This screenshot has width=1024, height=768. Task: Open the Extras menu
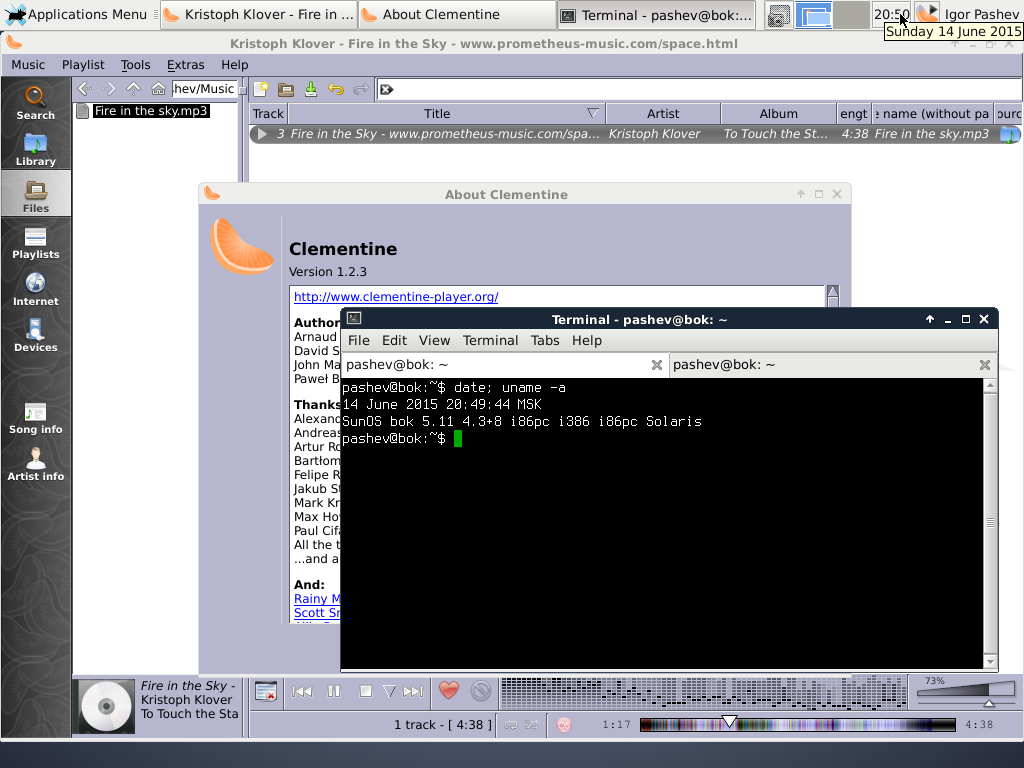(185, 65)
